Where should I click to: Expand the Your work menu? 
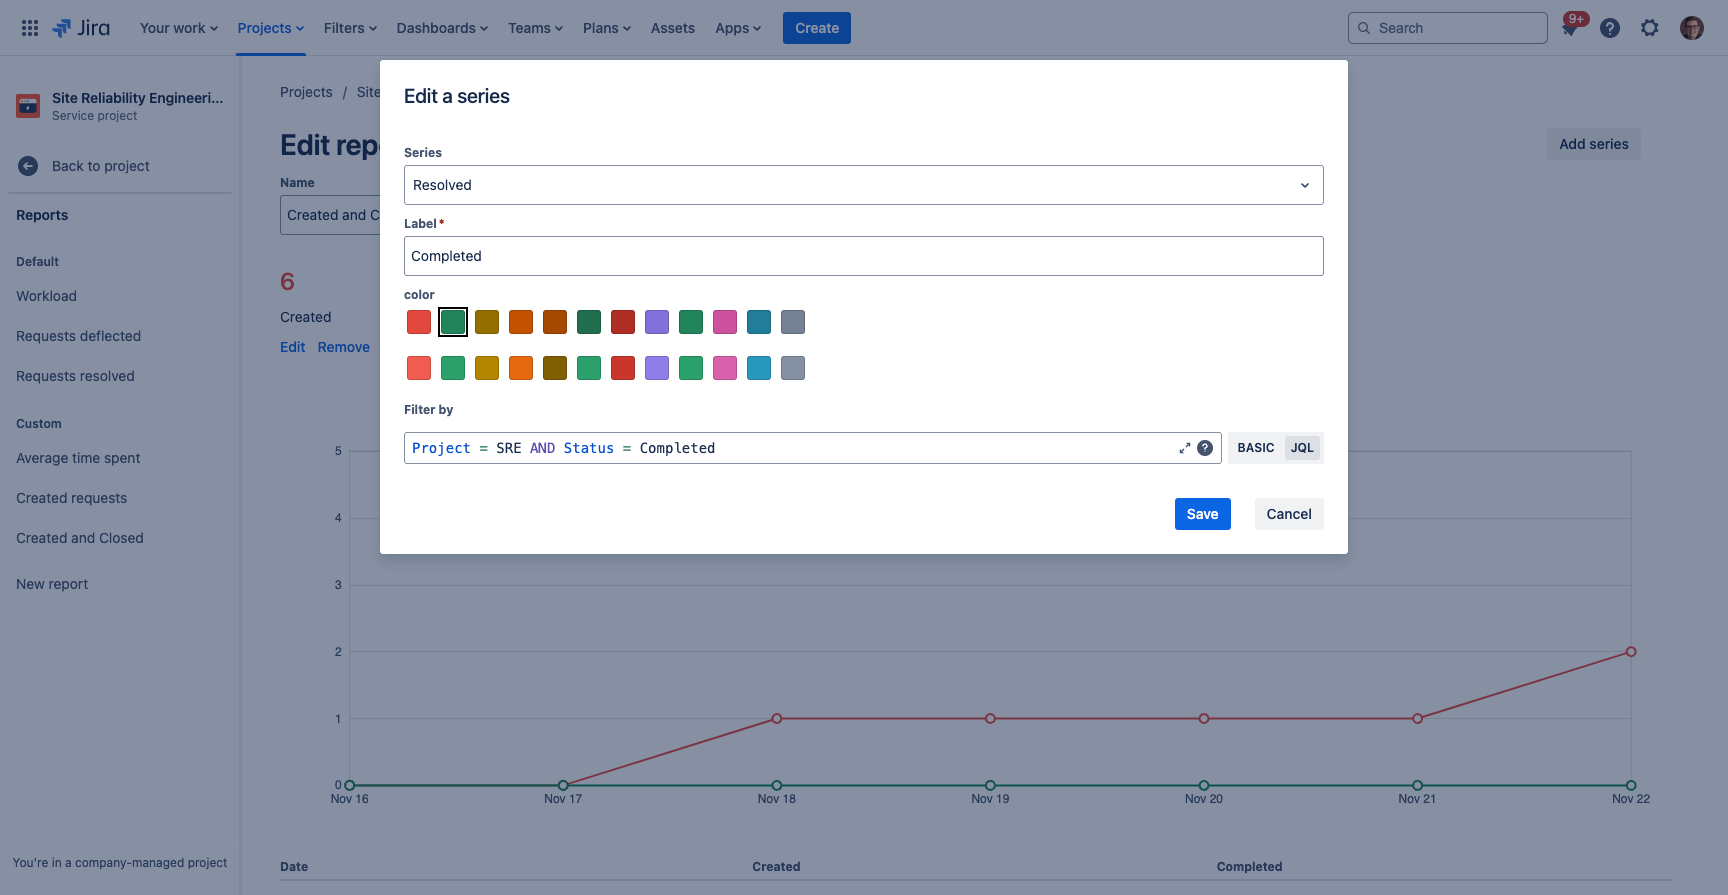[x=179, y=28]
